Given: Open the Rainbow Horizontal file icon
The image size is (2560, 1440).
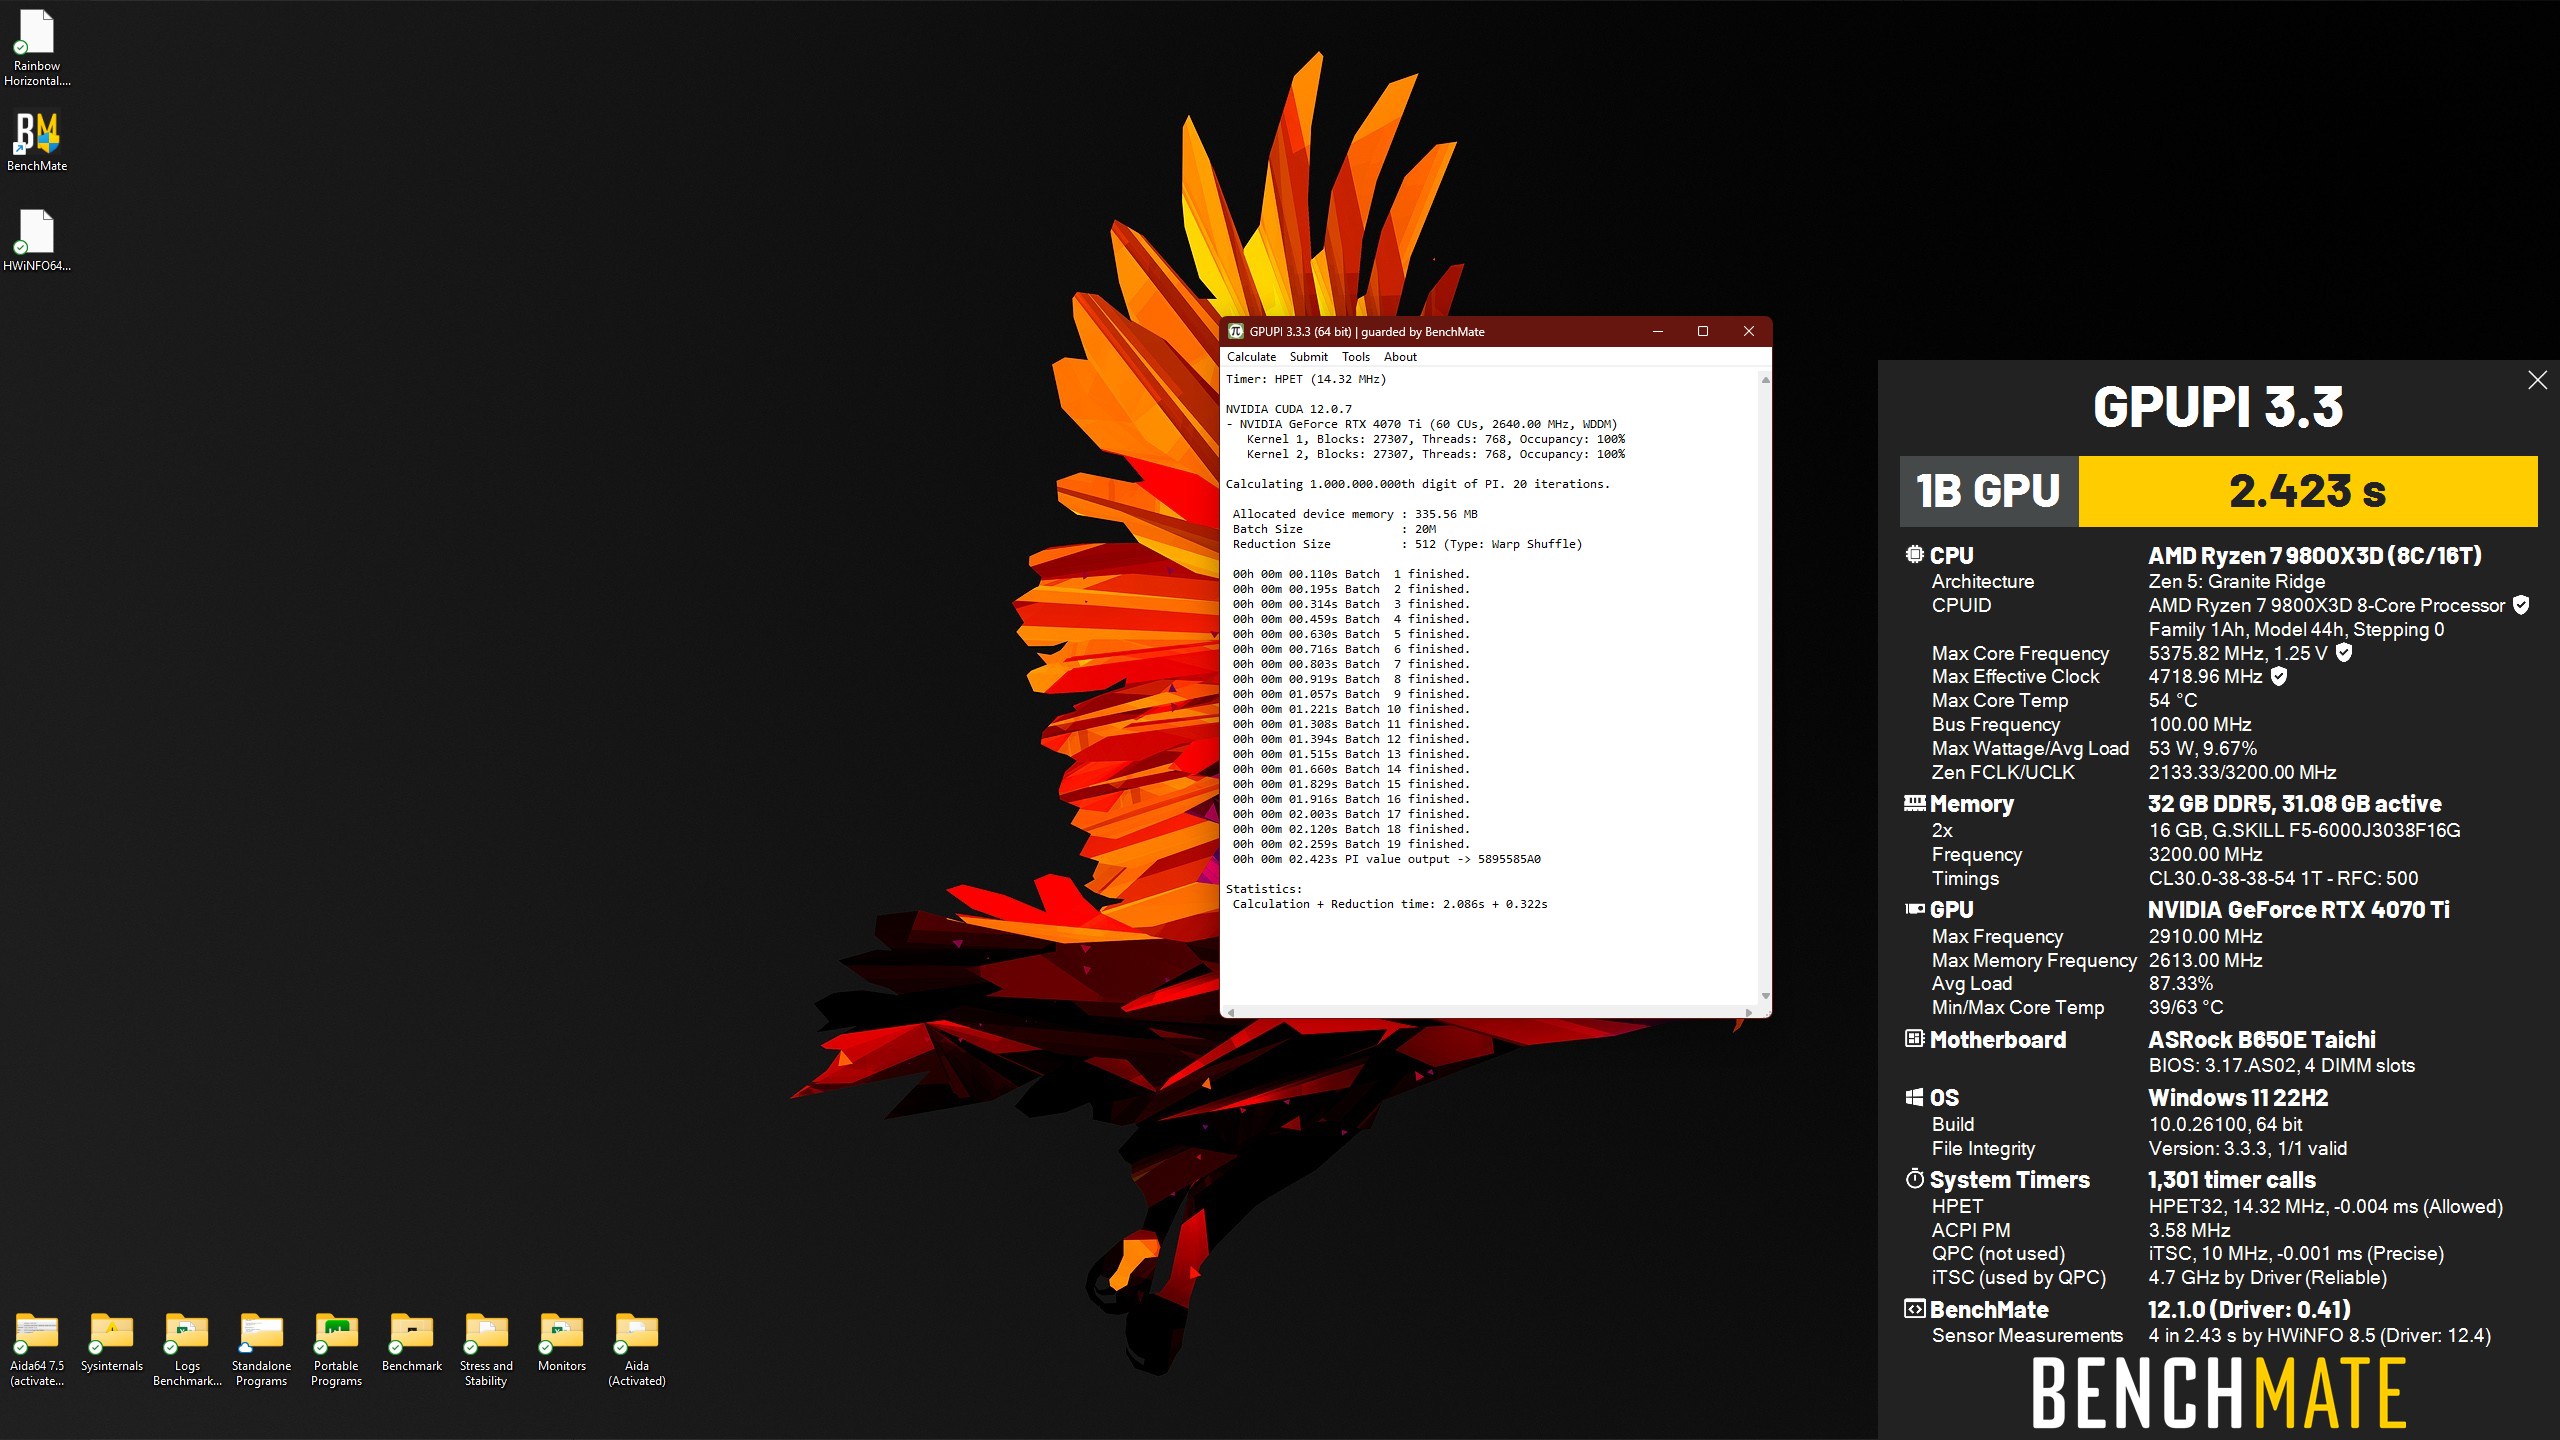Looking at the screenshot, I should [x=37, y=47].
